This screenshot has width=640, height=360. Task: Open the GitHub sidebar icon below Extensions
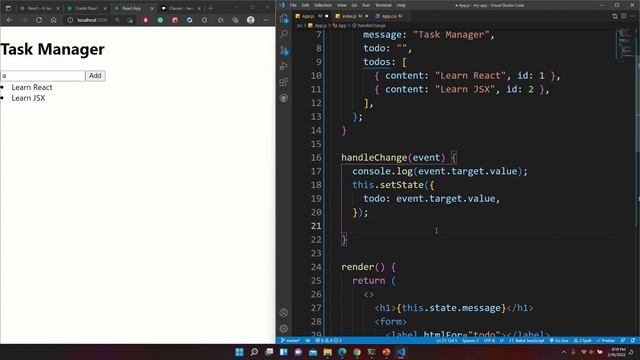284,98
